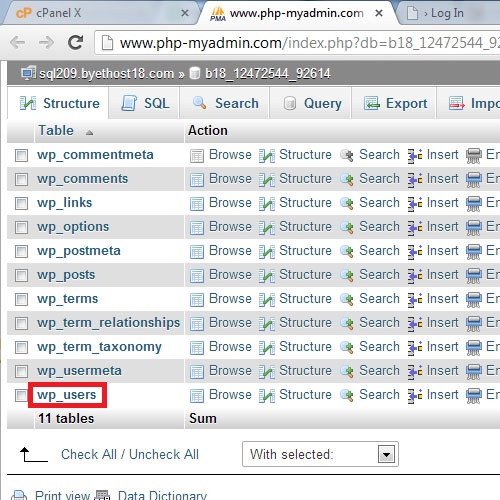Click Search text for wp_posts
This screenshot has height=500, width=500.
(379, 275)
